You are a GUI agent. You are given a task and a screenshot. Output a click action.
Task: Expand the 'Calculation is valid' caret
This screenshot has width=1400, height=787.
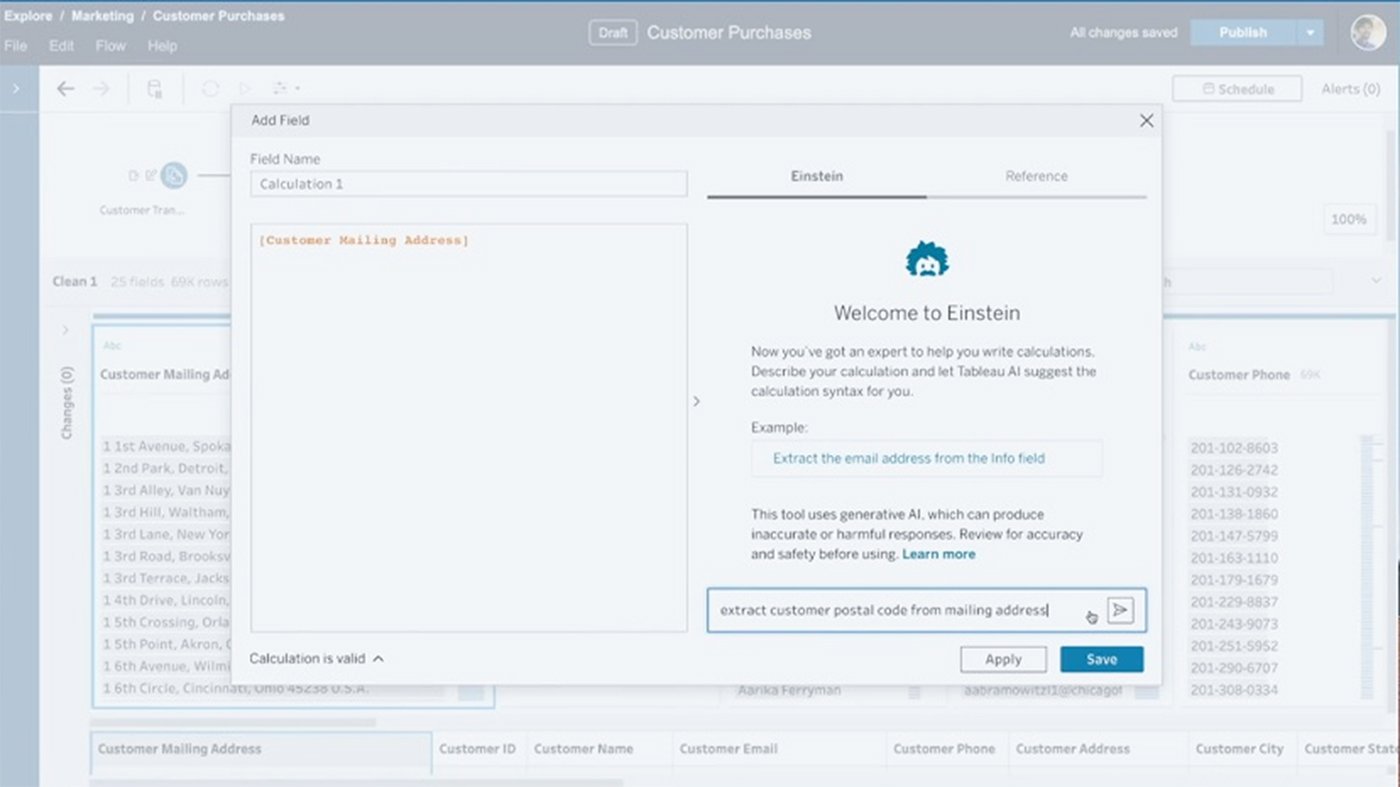[x=378, y=659]
